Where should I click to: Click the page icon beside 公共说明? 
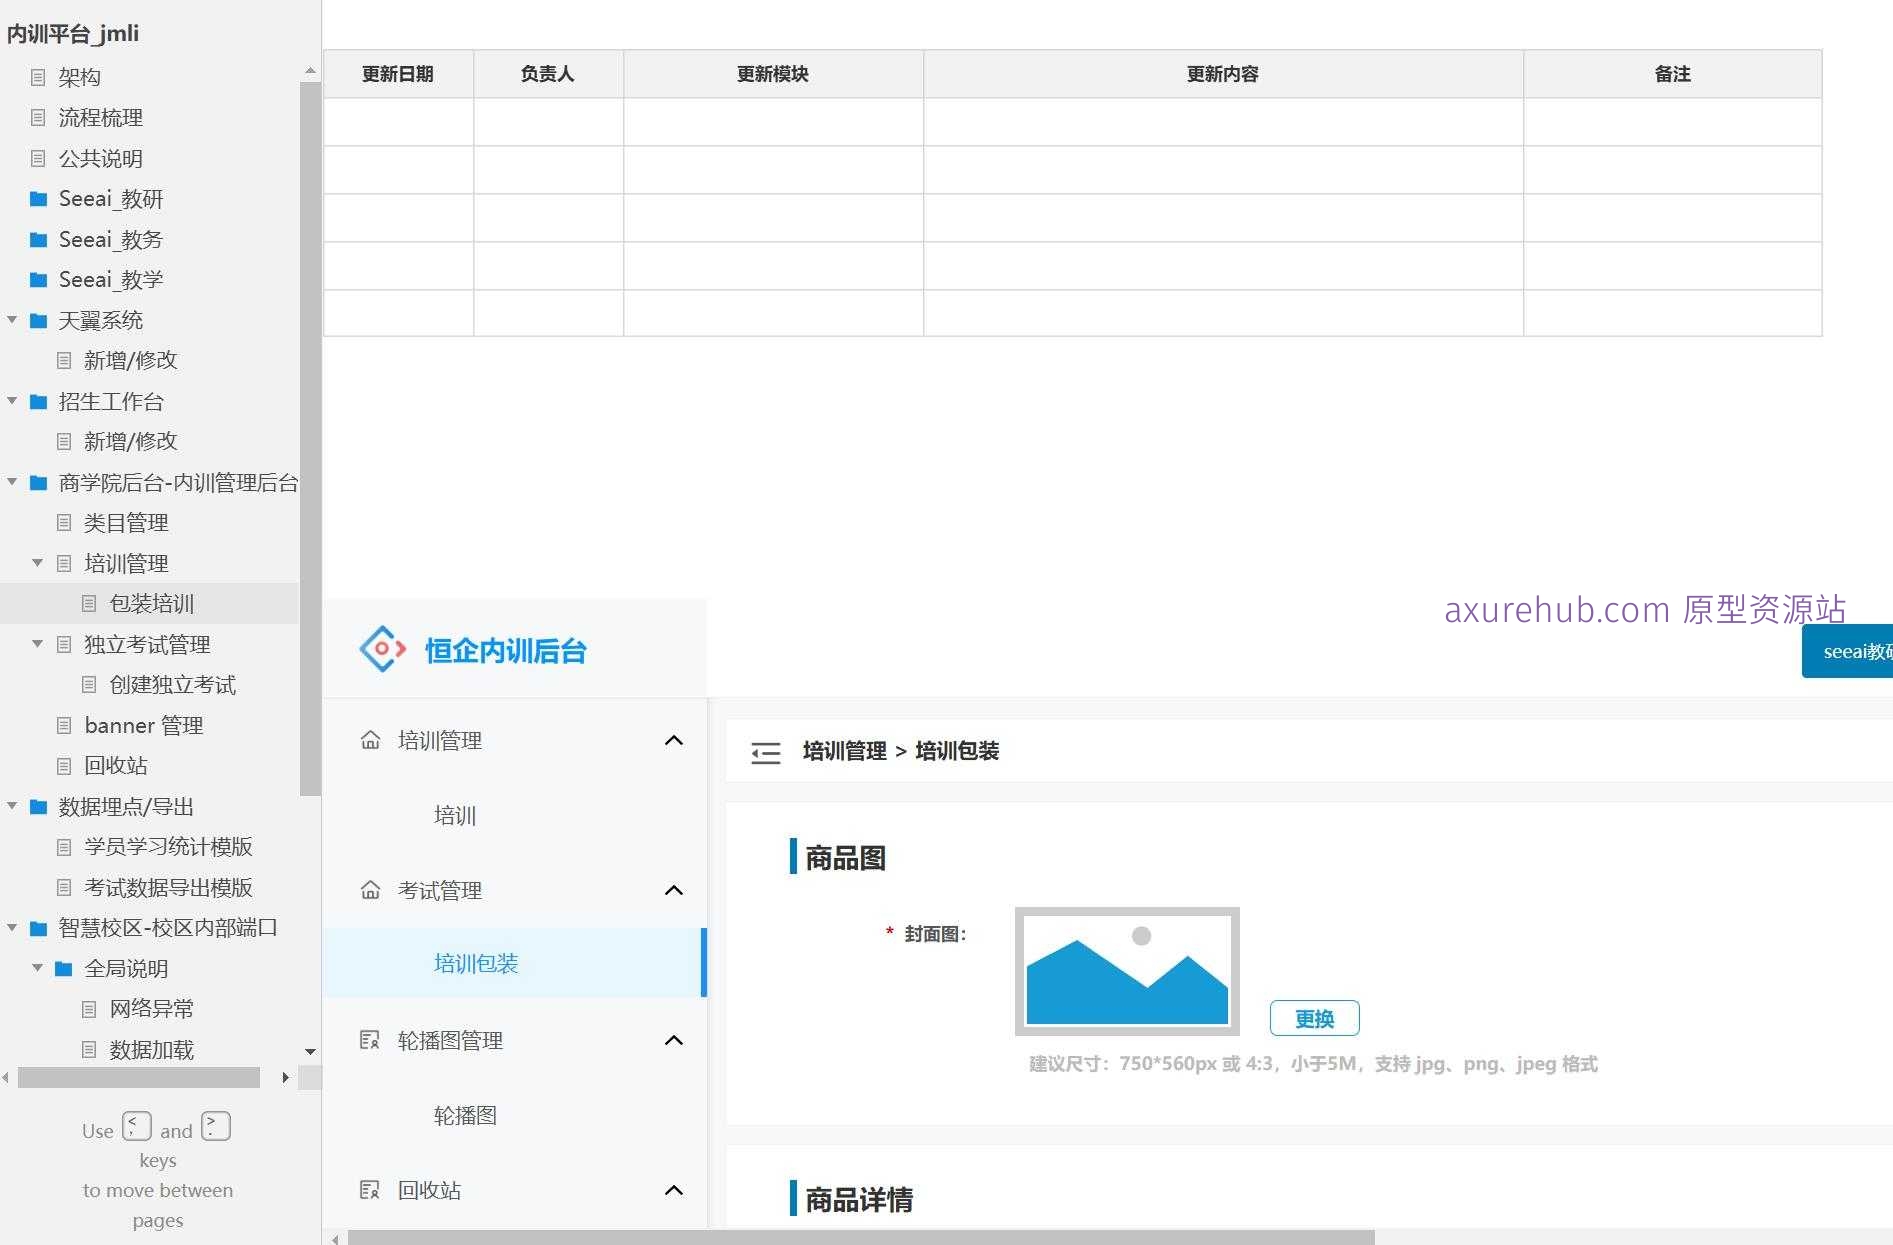tap(38, 158)
